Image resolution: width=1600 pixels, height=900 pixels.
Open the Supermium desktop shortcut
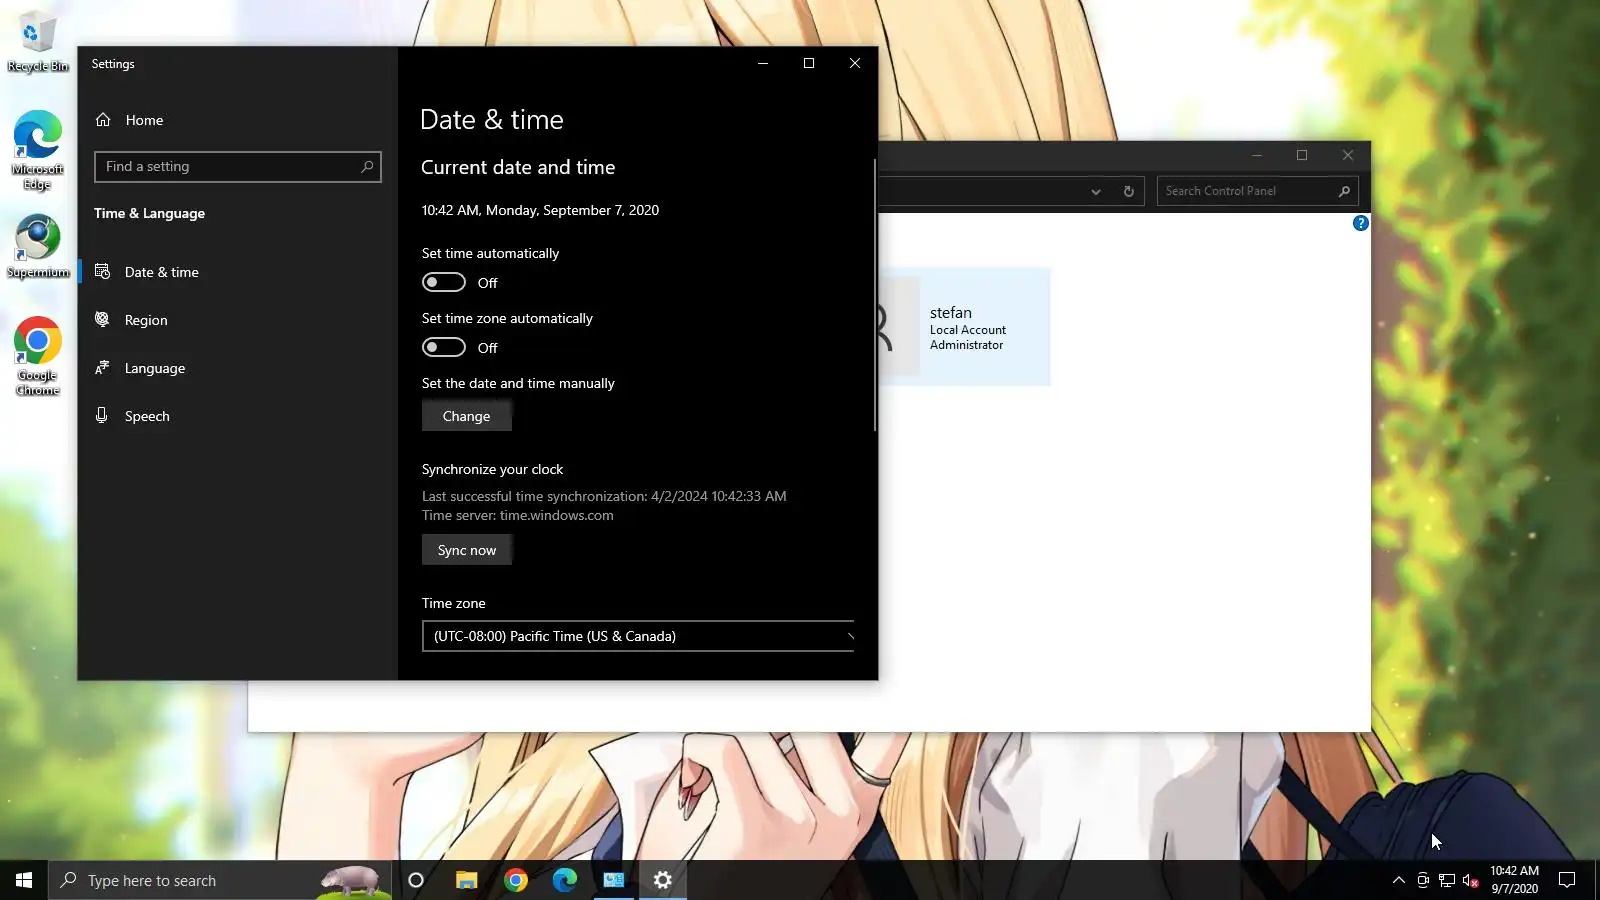tap(38, 247)
